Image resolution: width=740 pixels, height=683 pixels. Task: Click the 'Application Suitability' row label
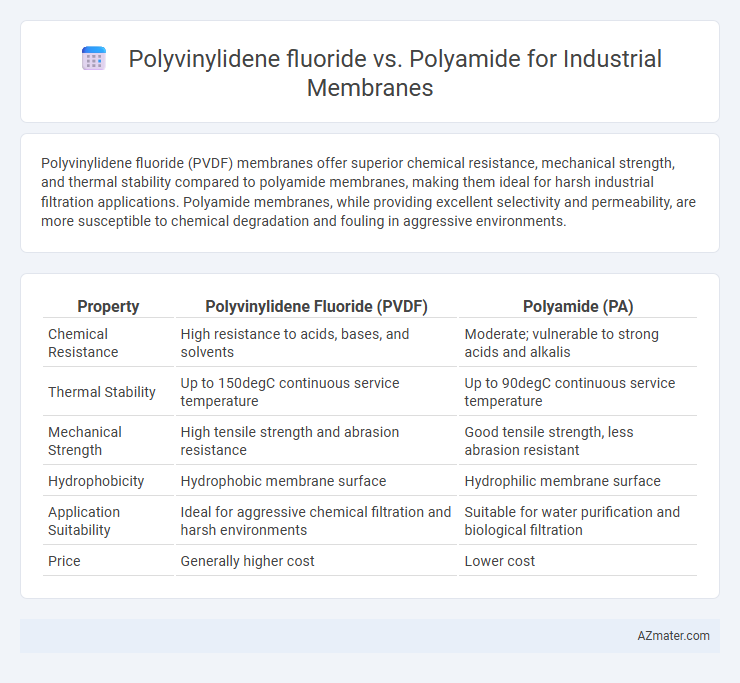pos(108,521)
